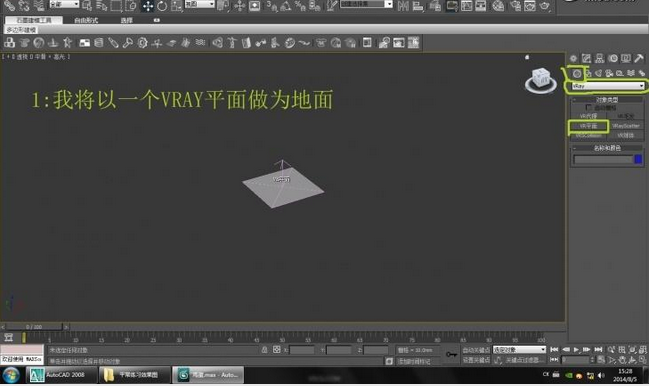Toggle the 3D Snaps icon
The height and width of the screenshot is (386, 649).
coord(272,5)
